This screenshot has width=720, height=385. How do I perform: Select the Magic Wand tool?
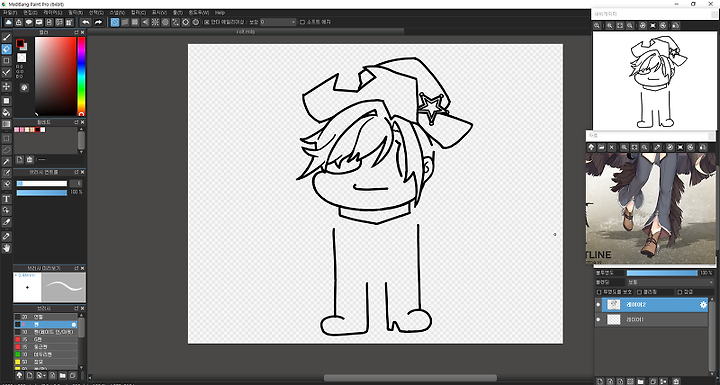point(6,161)
